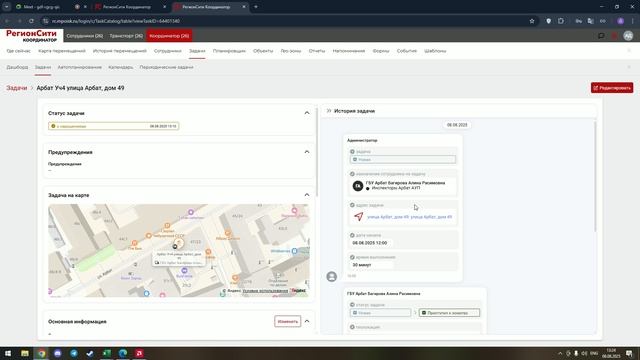Screen dimensions: 640x360
Task: Click the РегионСити Координатор logo
Action: point(31,36)
